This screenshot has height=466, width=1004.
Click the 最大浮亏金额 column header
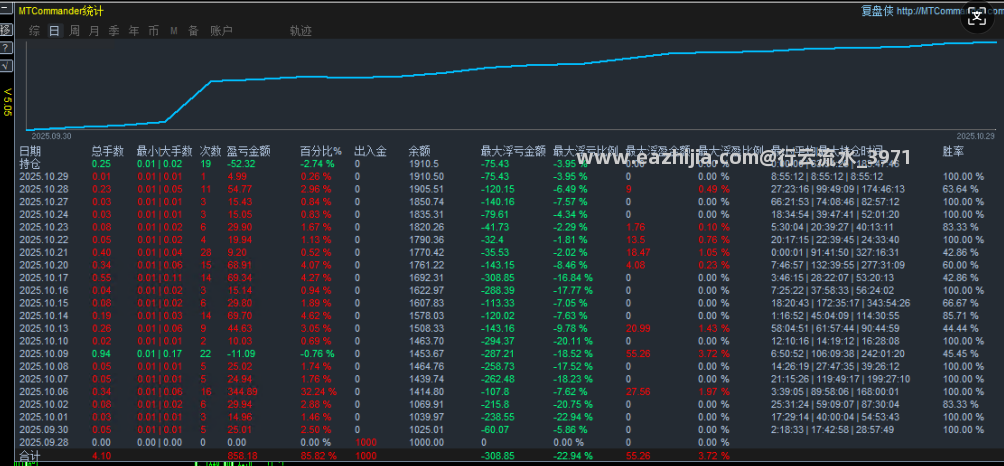(513, 152)
